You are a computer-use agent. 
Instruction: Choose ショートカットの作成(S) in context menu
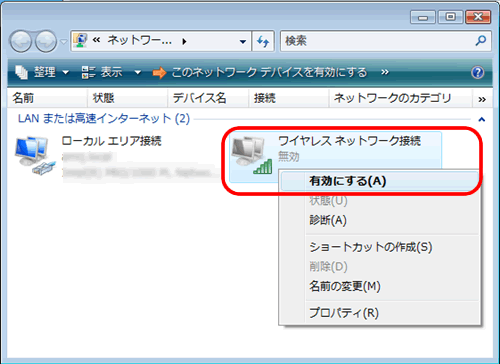tap(379, 247)
